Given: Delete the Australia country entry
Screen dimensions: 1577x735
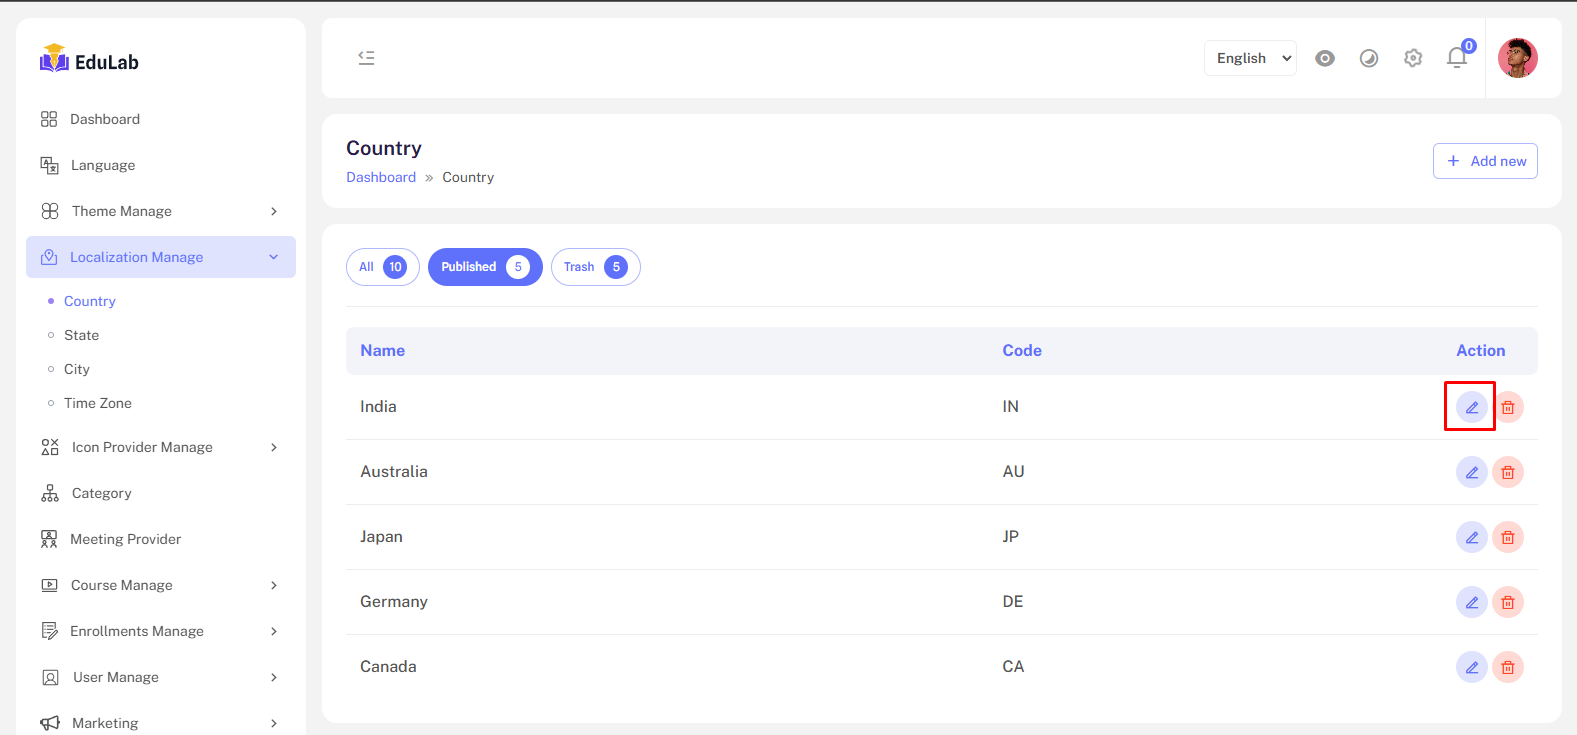Looking at the screenshot, I should 1508,472.
